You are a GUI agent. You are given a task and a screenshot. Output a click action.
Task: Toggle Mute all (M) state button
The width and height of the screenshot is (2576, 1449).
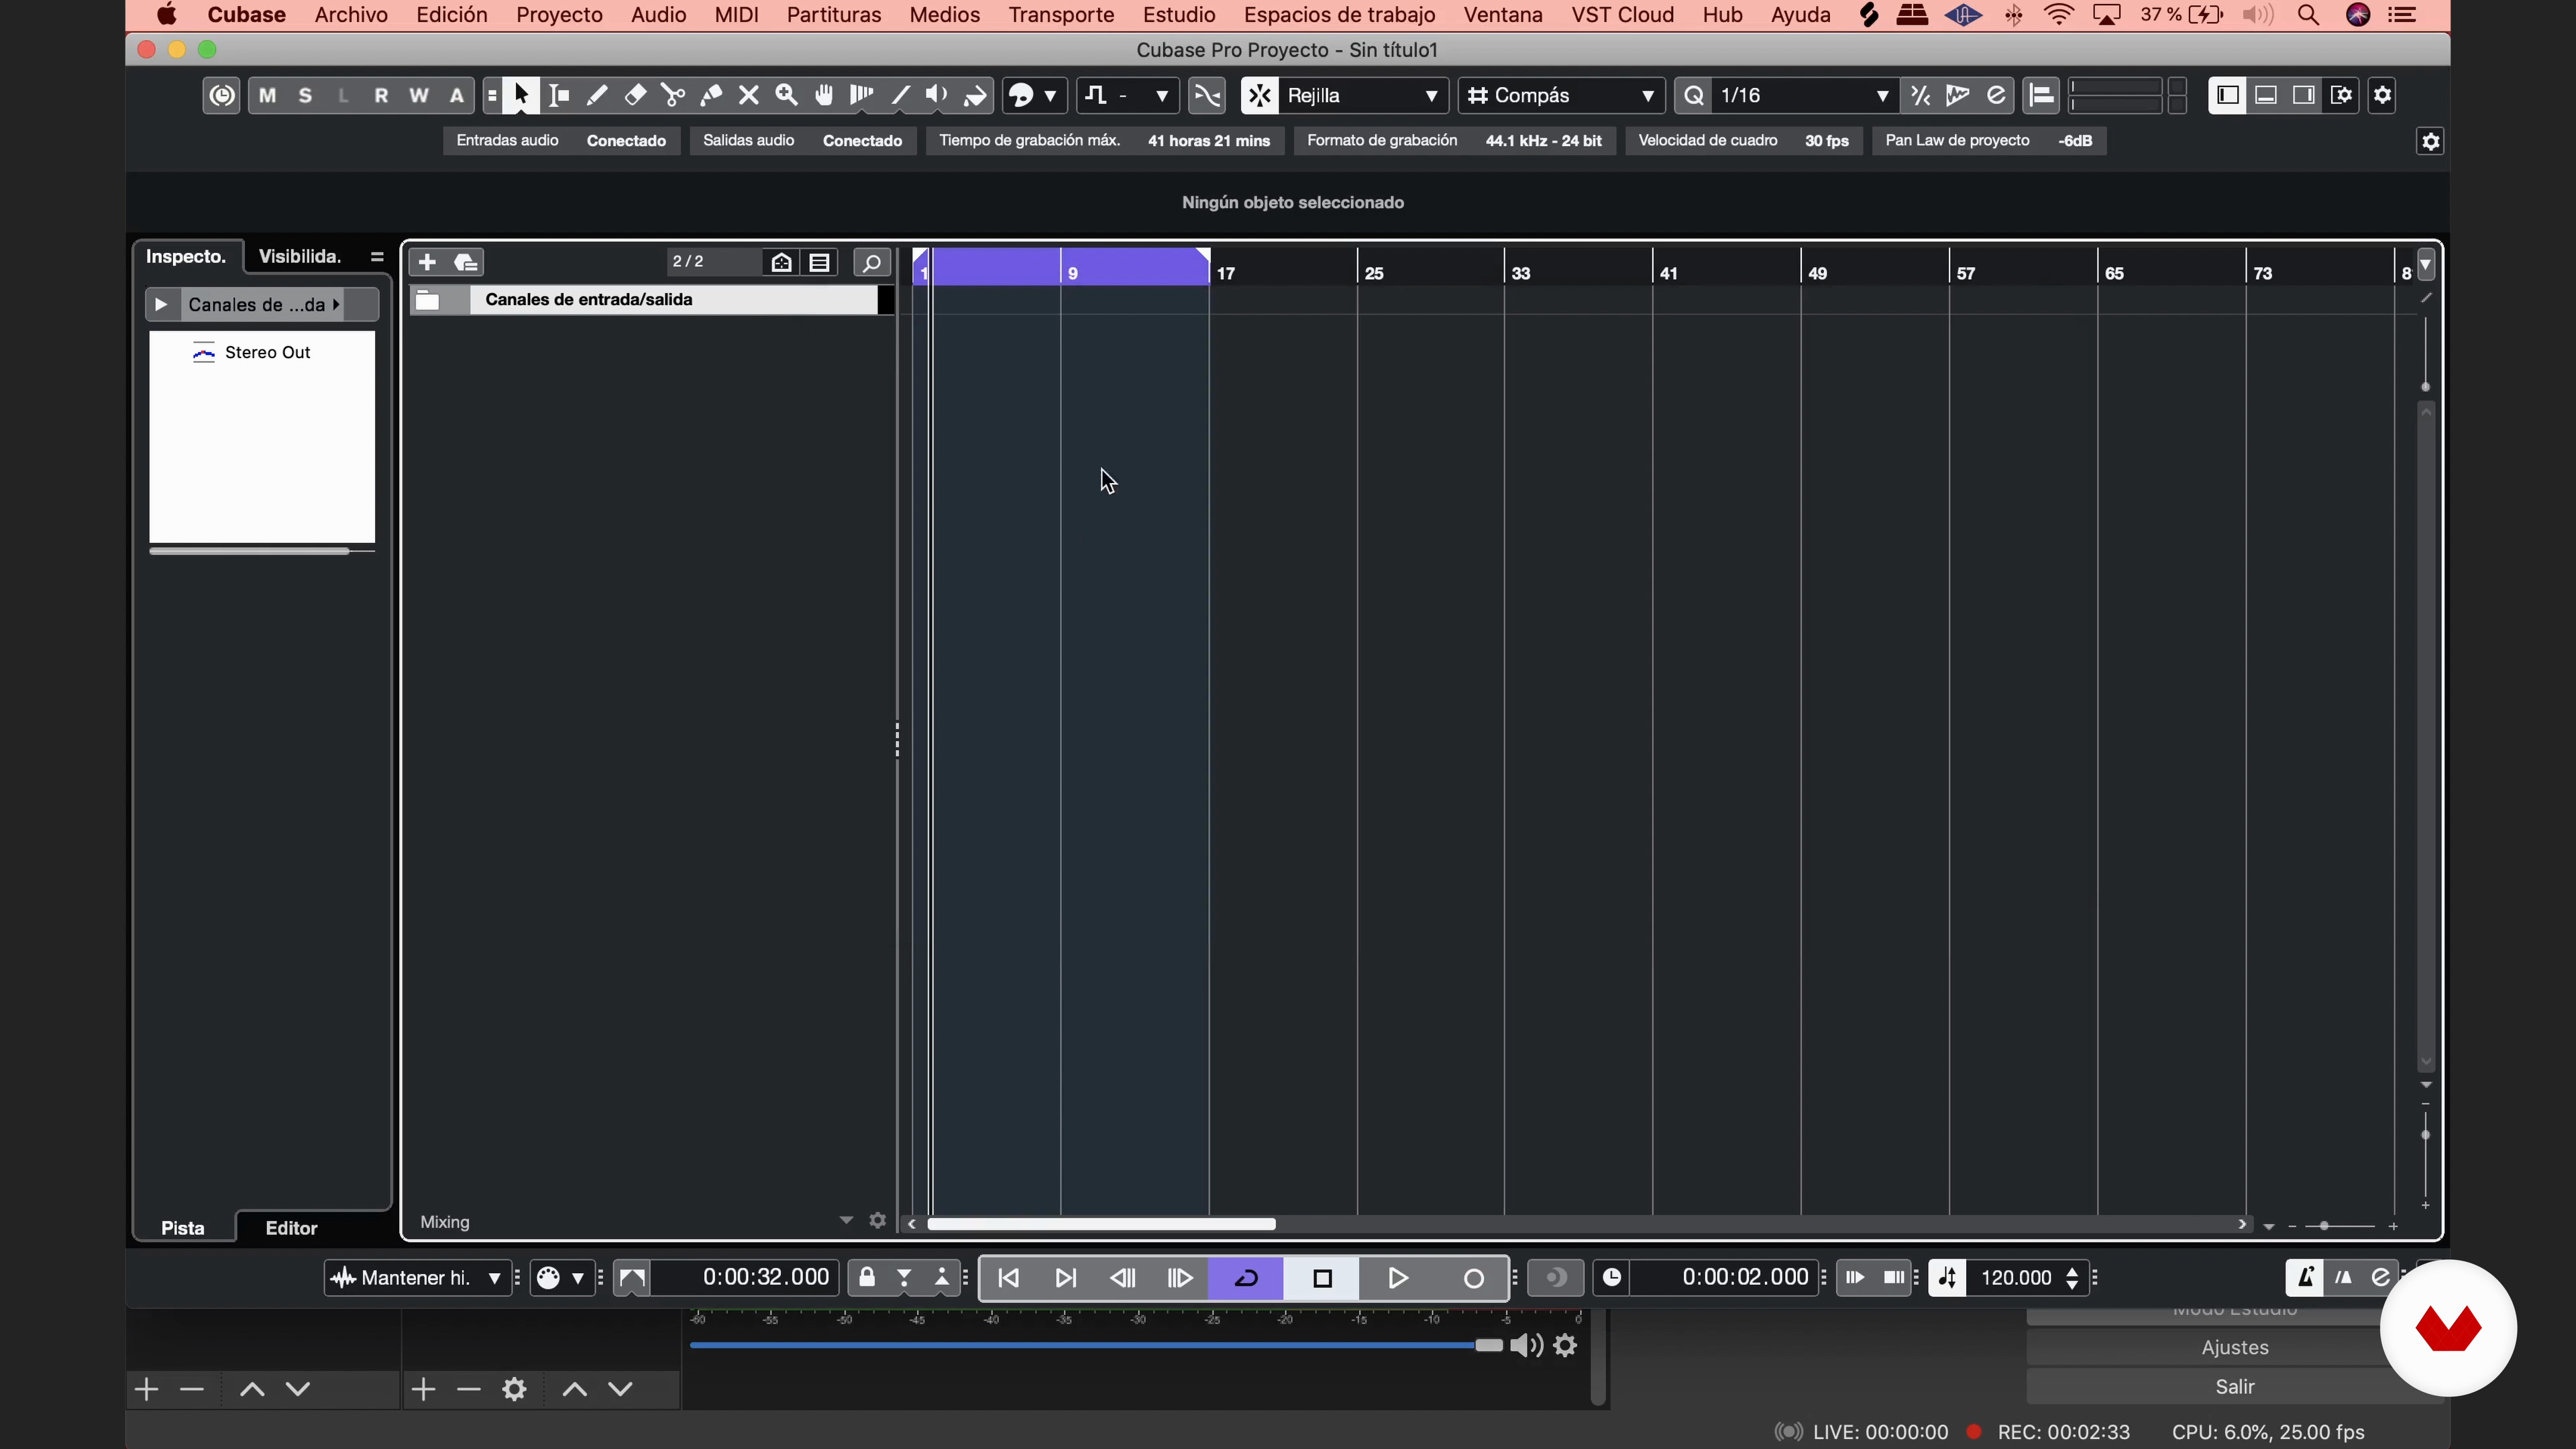pos(267,95)
